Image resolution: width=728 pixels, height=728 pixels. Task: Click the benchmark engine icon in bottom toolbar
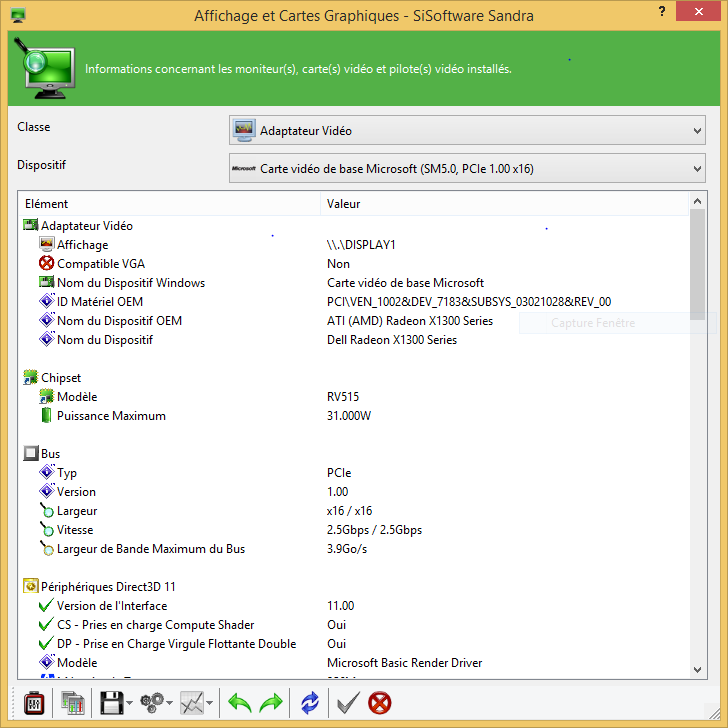34,703
